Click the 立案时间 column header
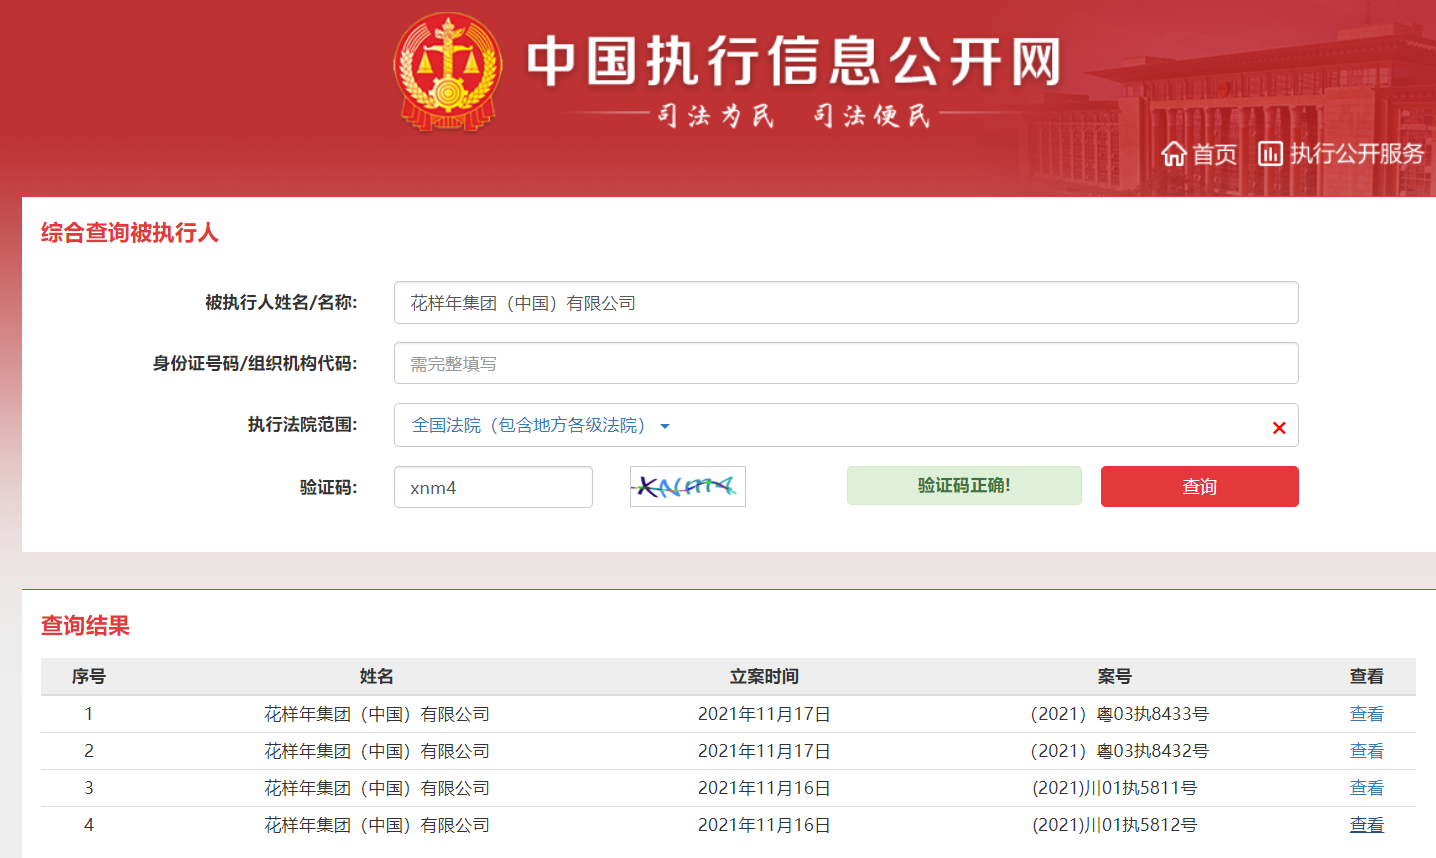The height and width of the screenshot is (858, 1436). (764, 677)
